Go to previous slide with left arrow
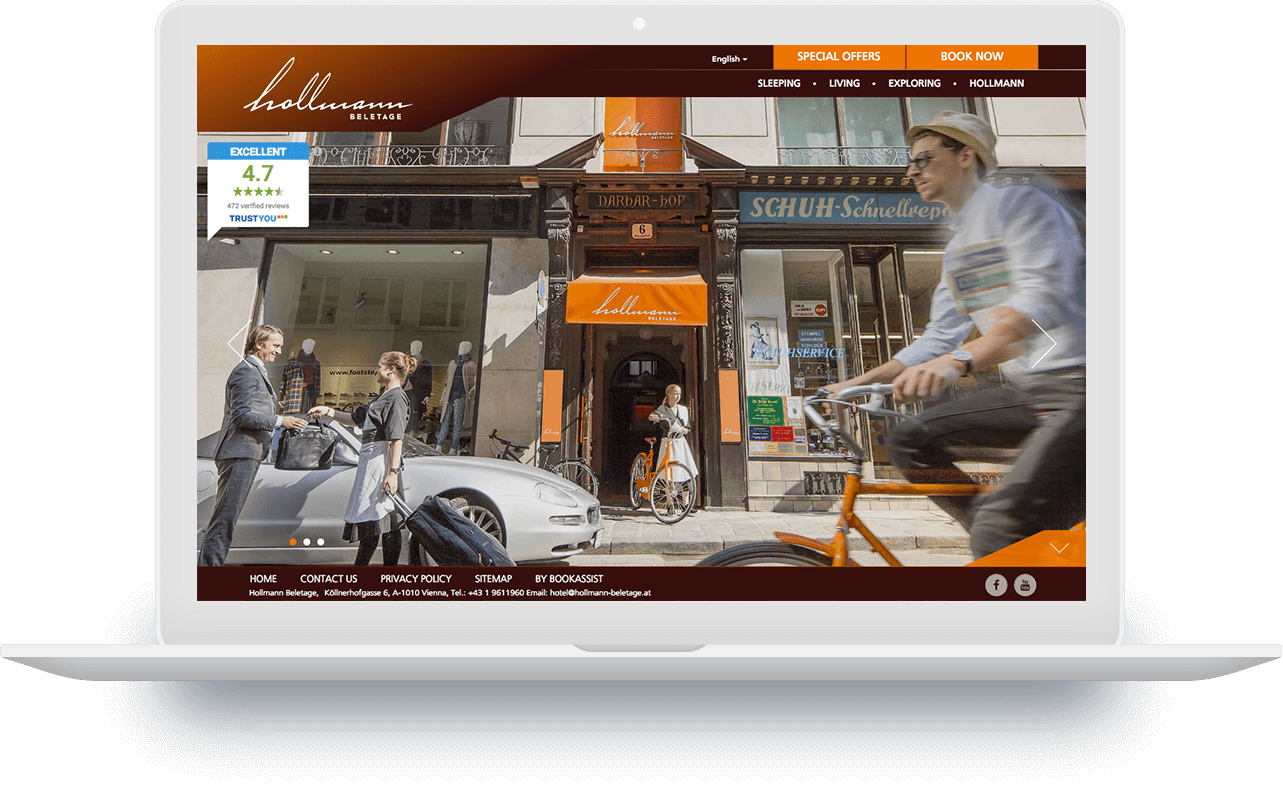The height and width of the screenshot is (788, 1283). click(238, 342)
